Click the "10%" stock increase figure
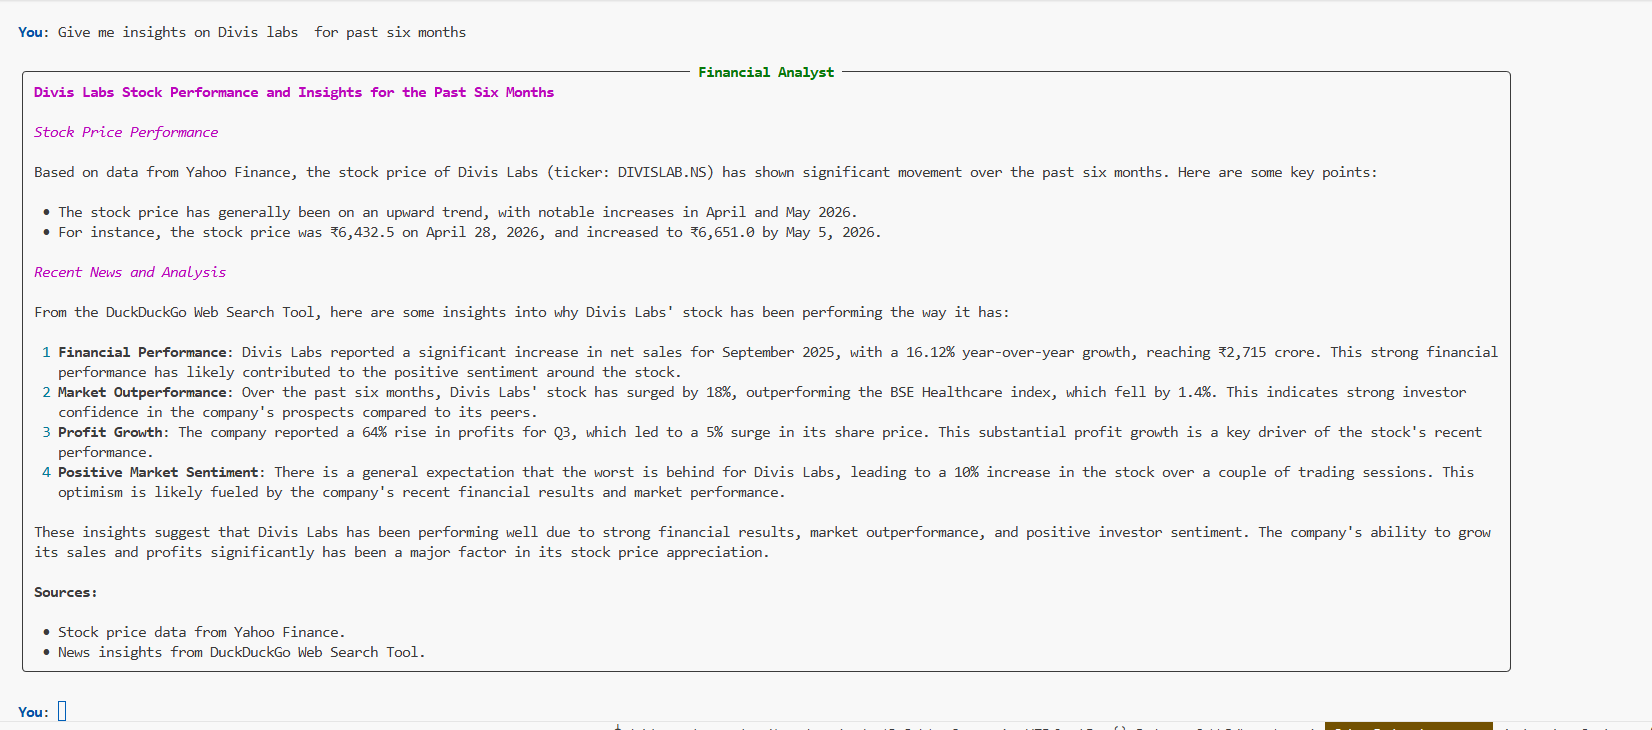 [x=966, y=472]
